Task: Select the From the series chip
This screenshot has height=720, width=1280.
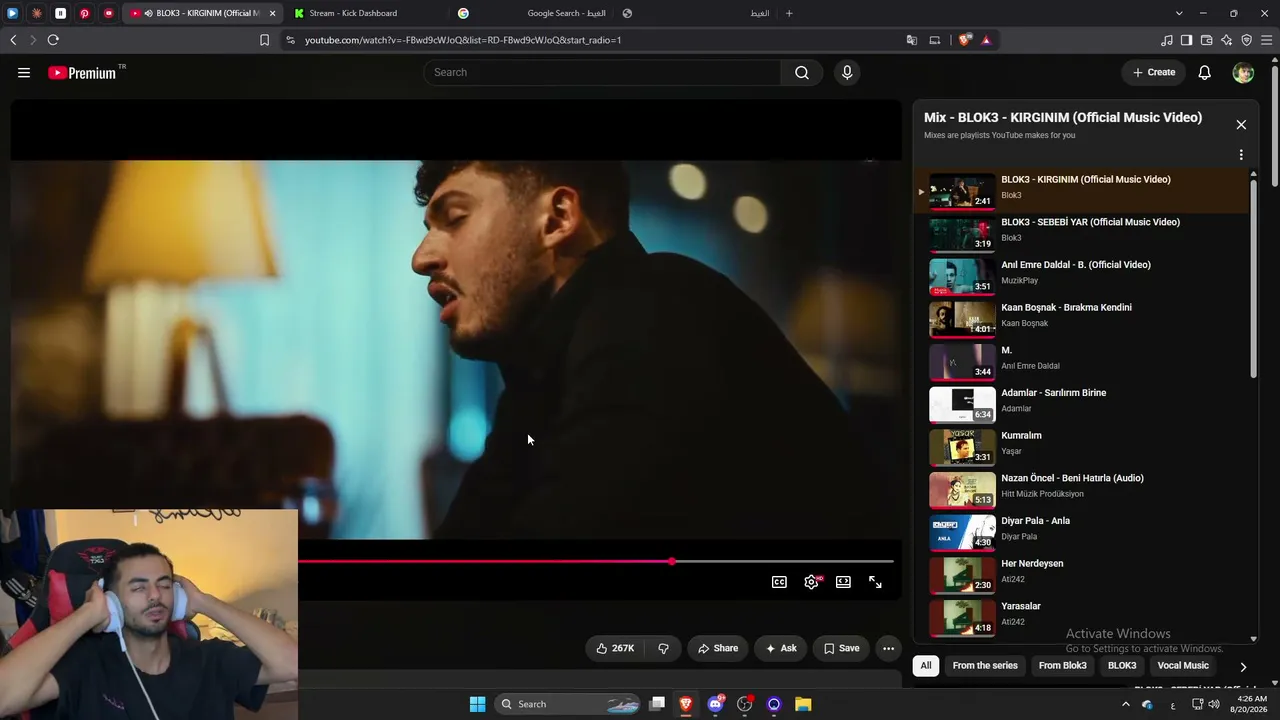Action: coord(985,666)
